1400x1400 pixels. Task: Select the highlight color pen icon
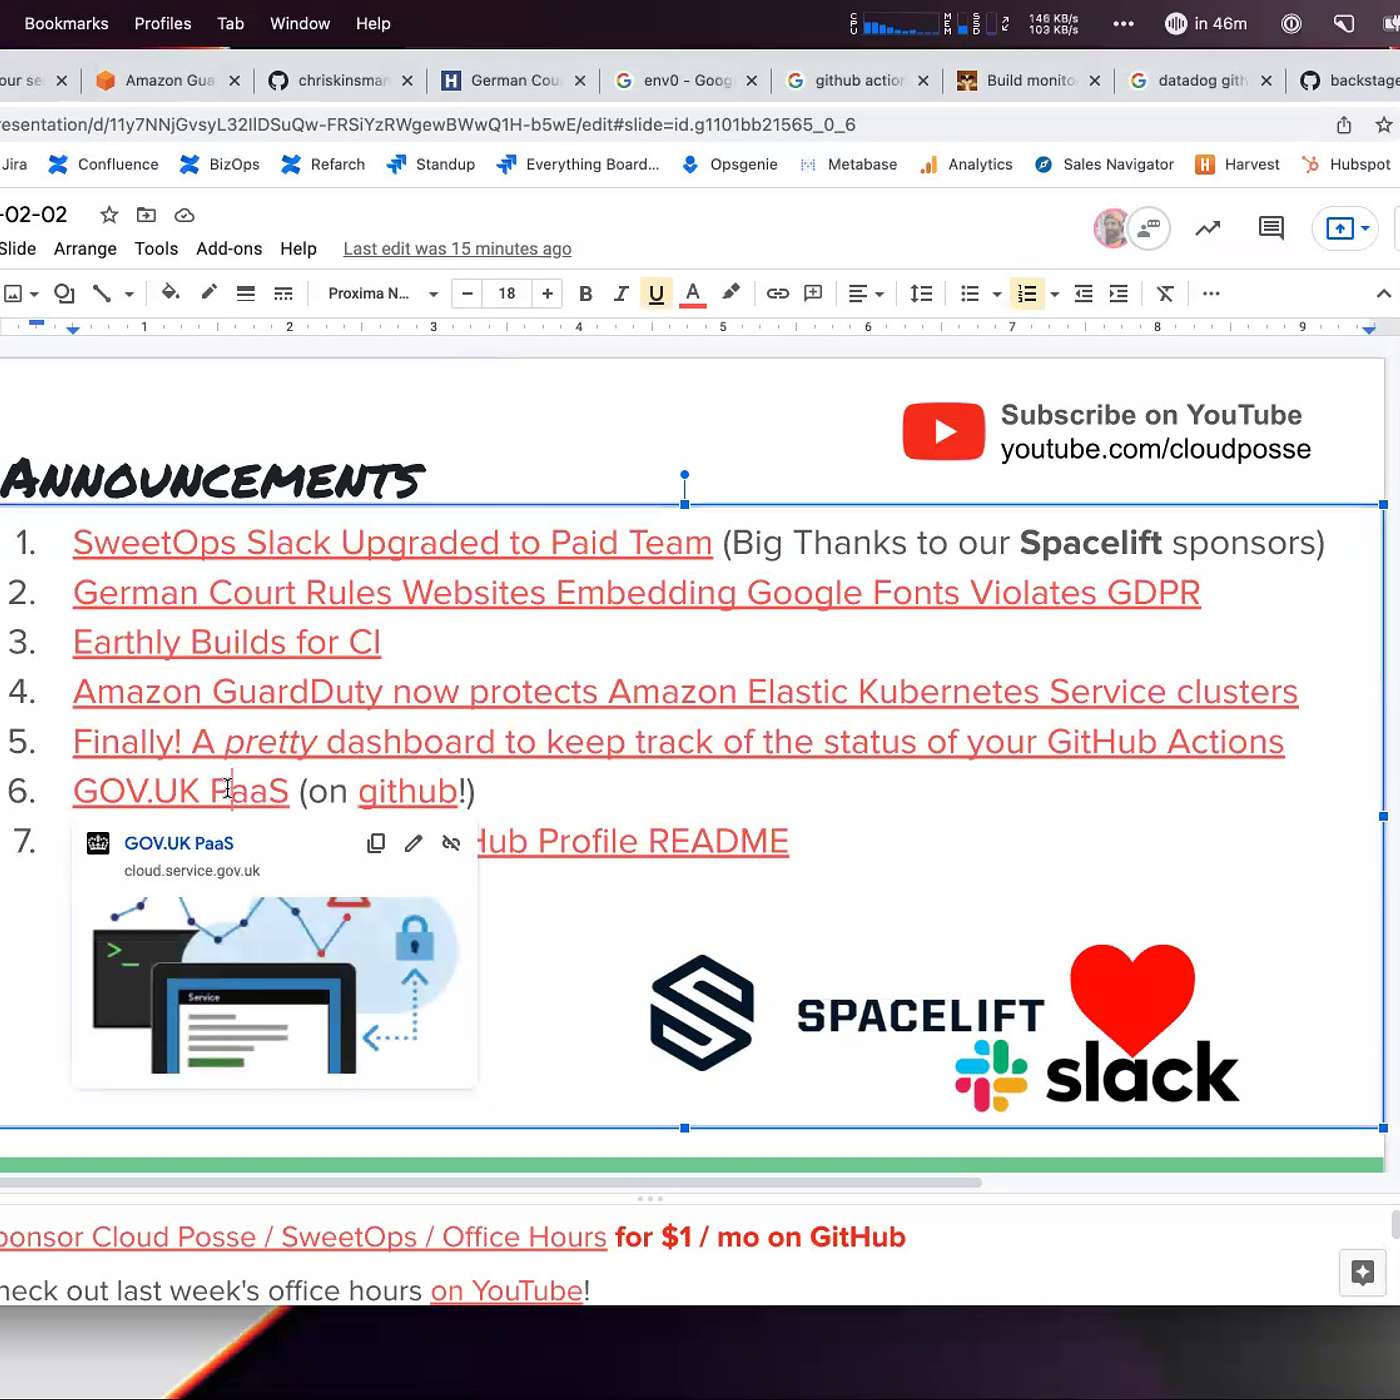731,292
